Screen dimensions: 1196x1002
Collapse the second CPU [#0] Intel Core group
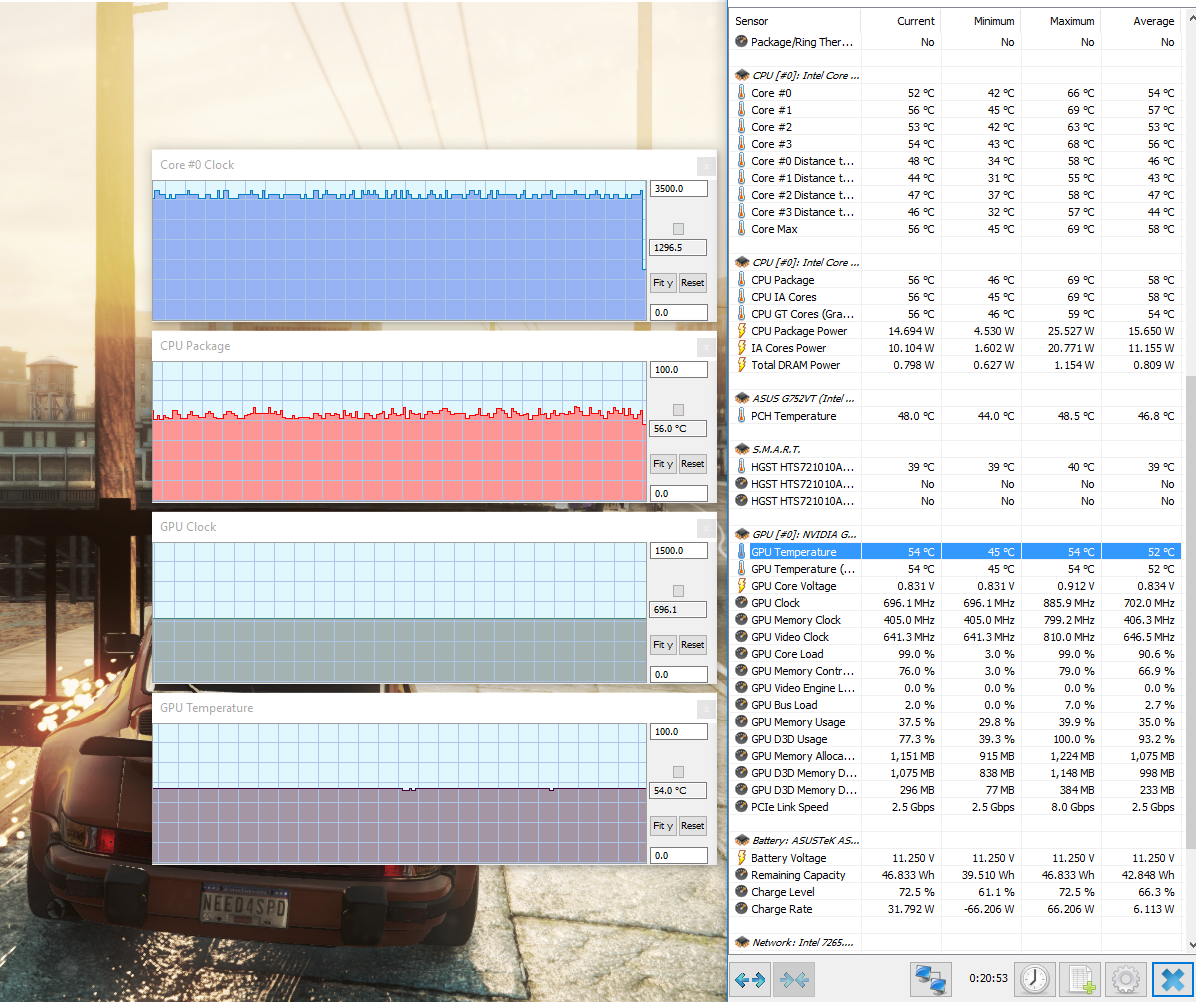[x=742, y=262]
